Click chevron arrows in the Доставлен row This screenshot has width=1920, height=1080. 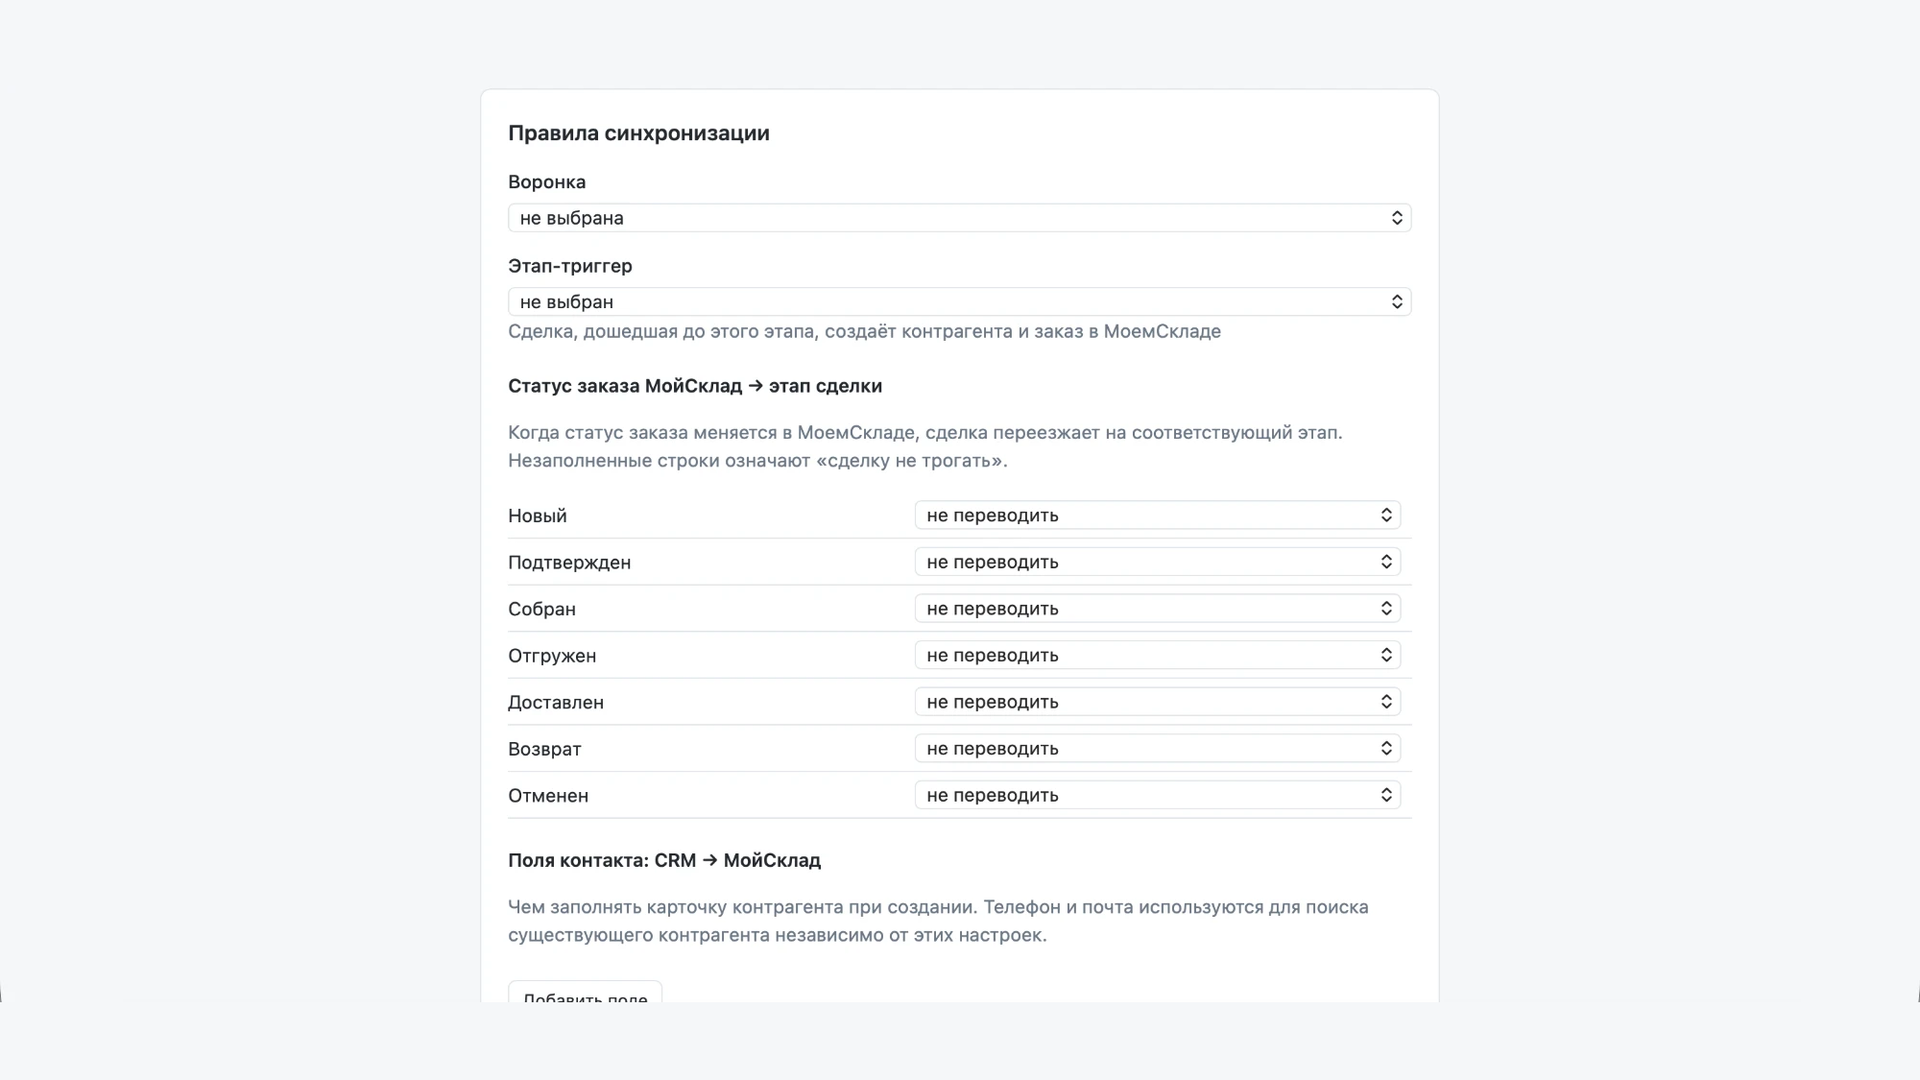point(1386,702)
